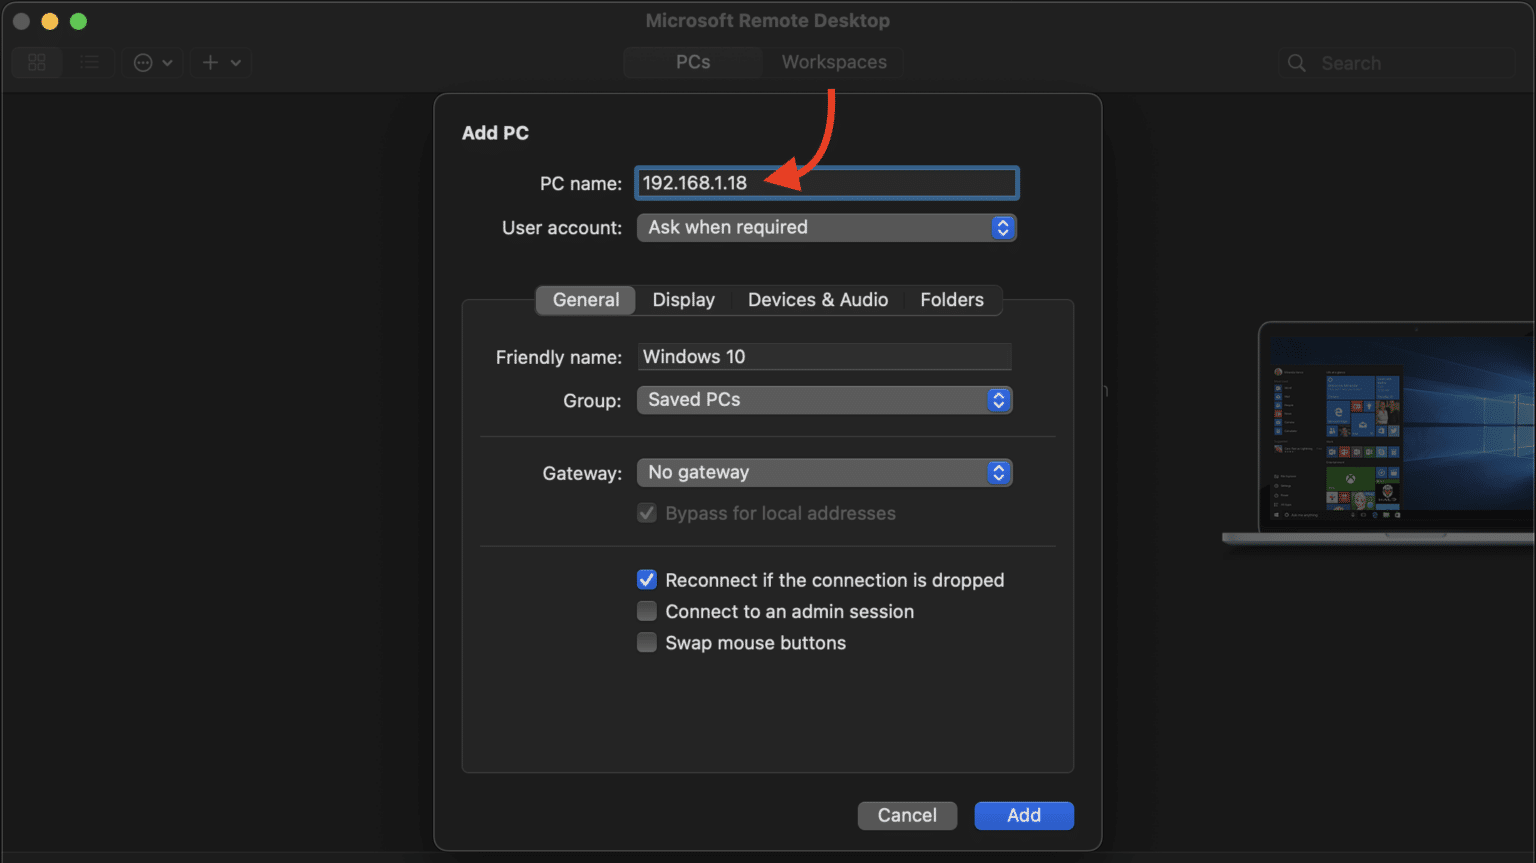Click the Group selector stepper icon

[998, 399]
